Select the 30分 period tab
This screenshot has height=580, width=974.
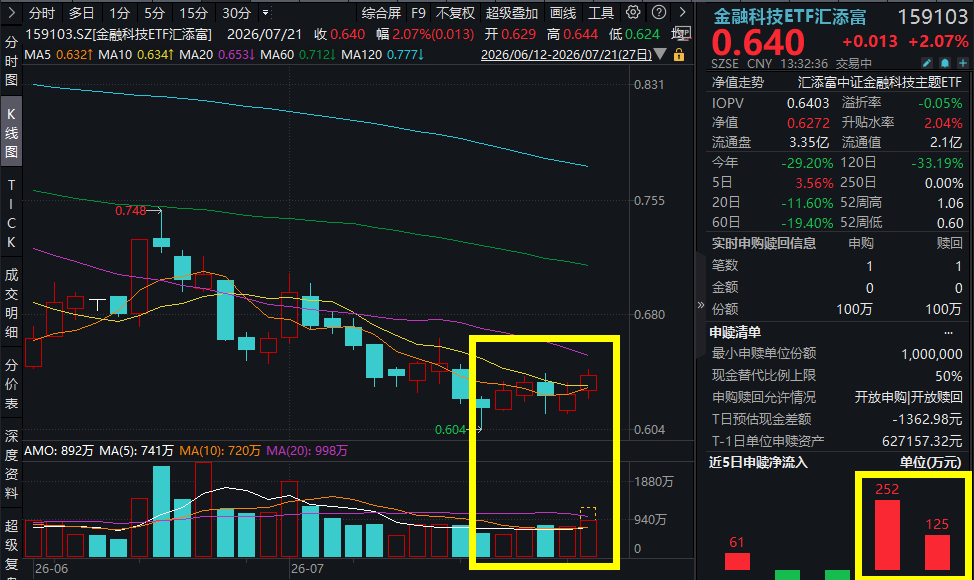pos(236,13)
